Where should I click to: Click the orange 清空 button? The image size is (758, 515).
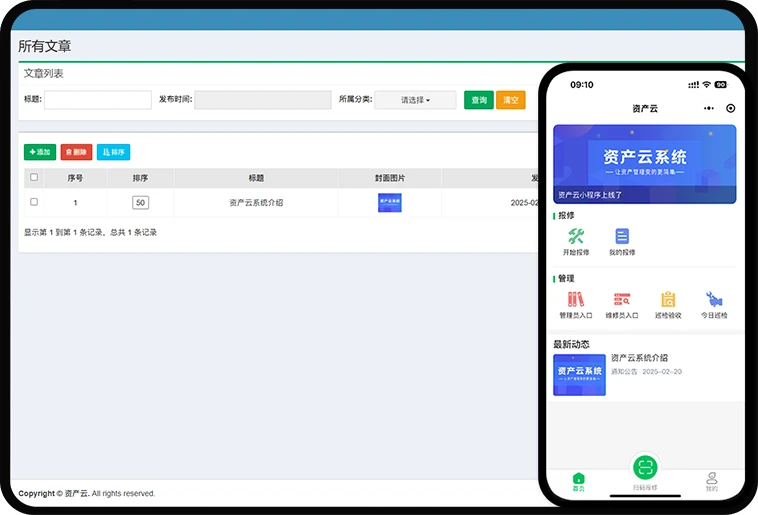pyautogui.click(x=510, y=100)
